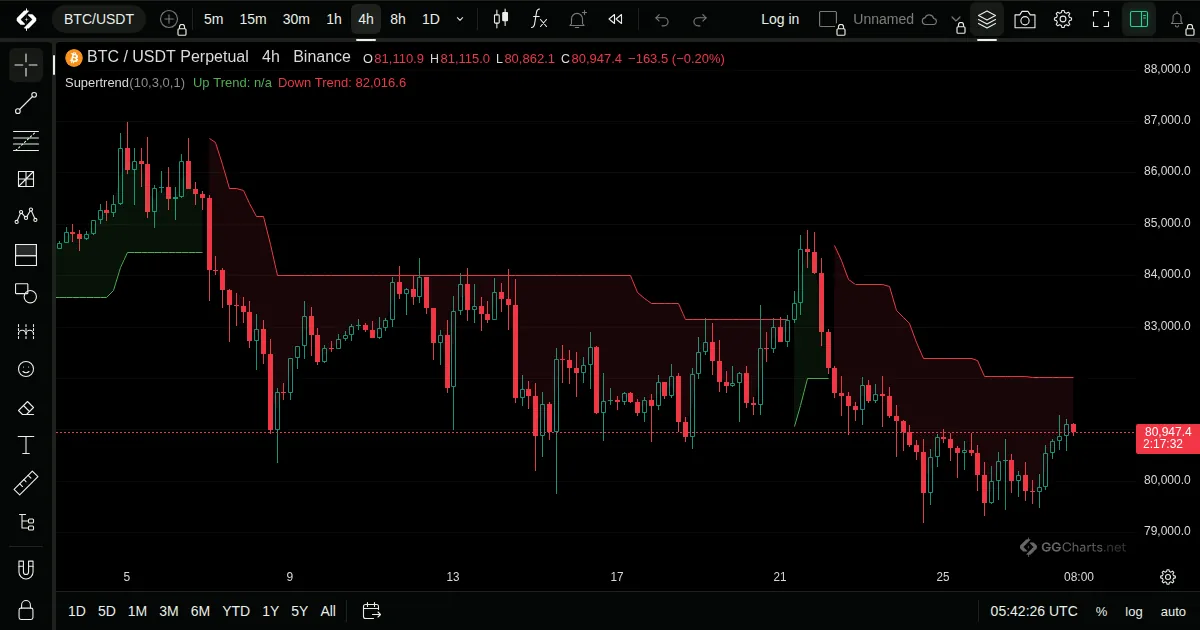The width and height of the screenshot is (1200, 630).
Task: Switch to the 30m timeframe
Action: 296,19
